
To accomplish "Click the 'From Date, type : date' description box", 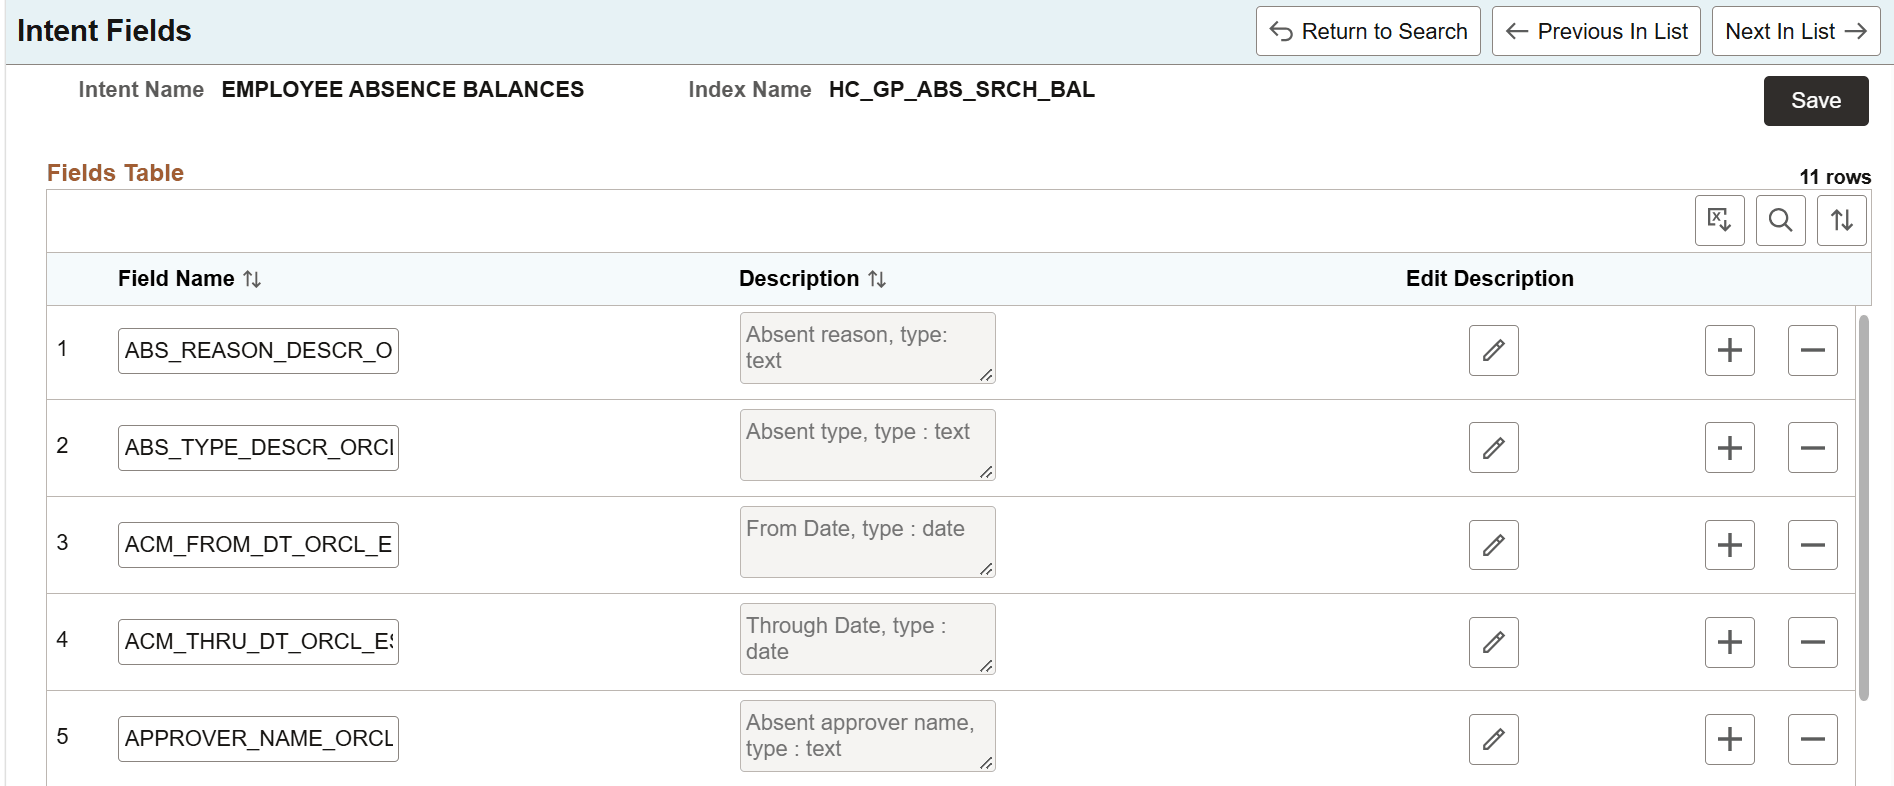I will pyautogui.click(x=868, y=542).
